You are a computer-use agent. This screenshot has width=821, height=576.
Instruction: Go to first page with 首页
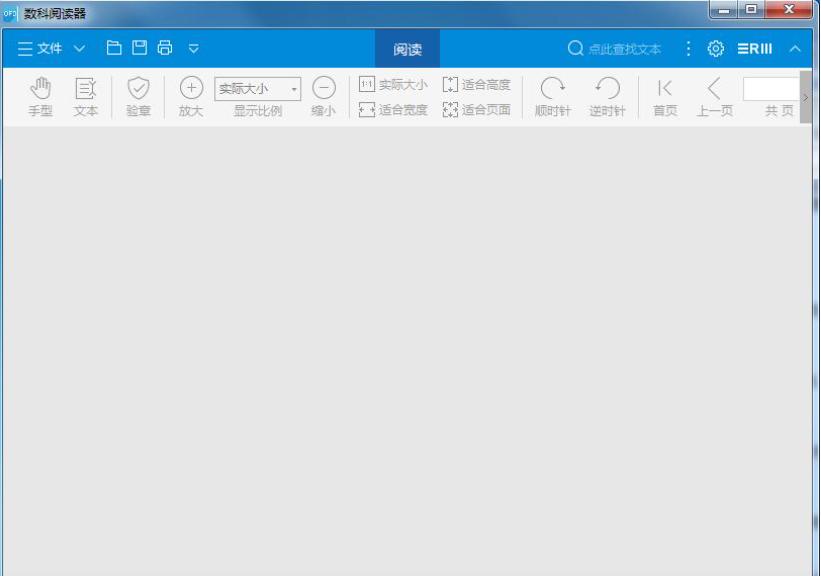(665, 97)
